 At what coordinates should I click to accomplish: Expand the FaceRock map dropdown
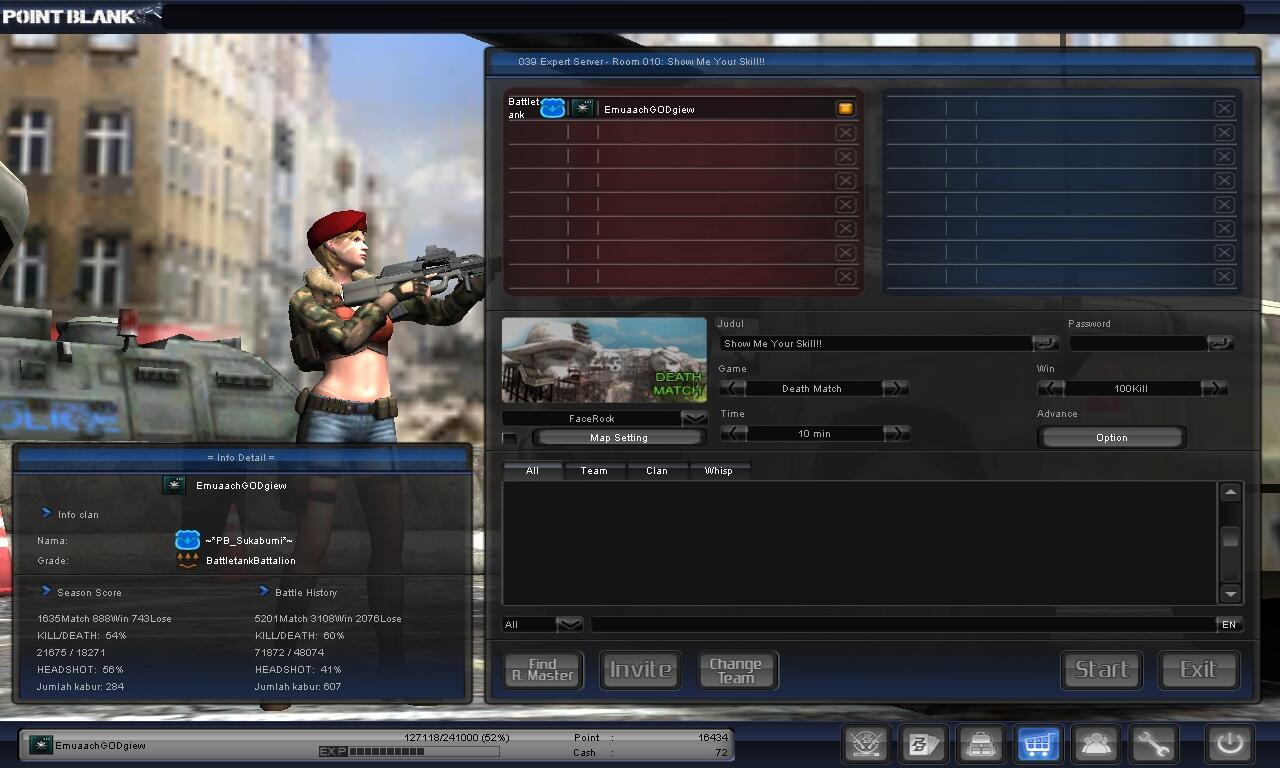click(x=694, y=418)
